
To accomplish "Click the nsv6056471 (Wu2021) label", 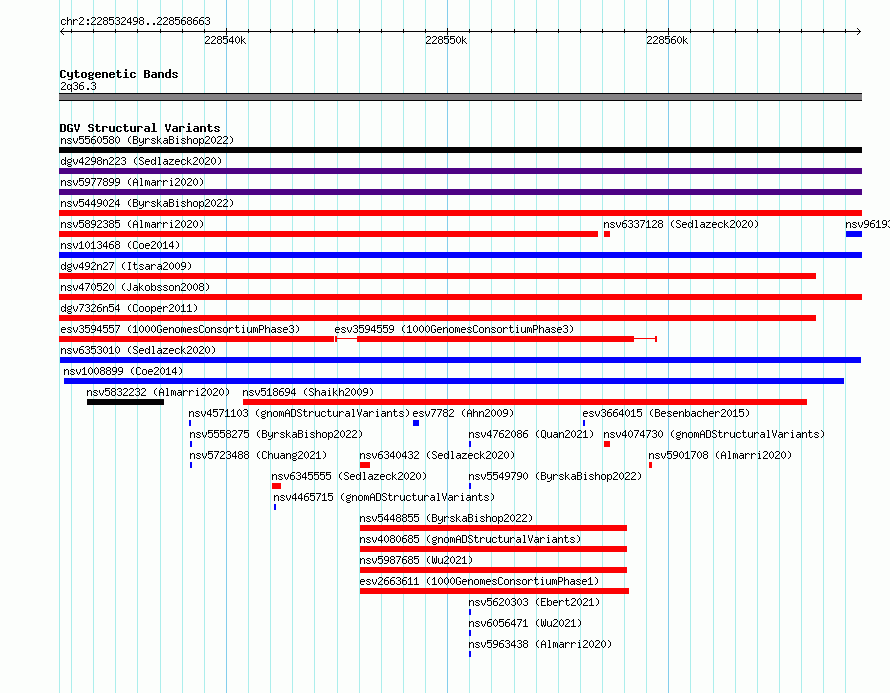I will pyautogui.click(x=525, y=623).
